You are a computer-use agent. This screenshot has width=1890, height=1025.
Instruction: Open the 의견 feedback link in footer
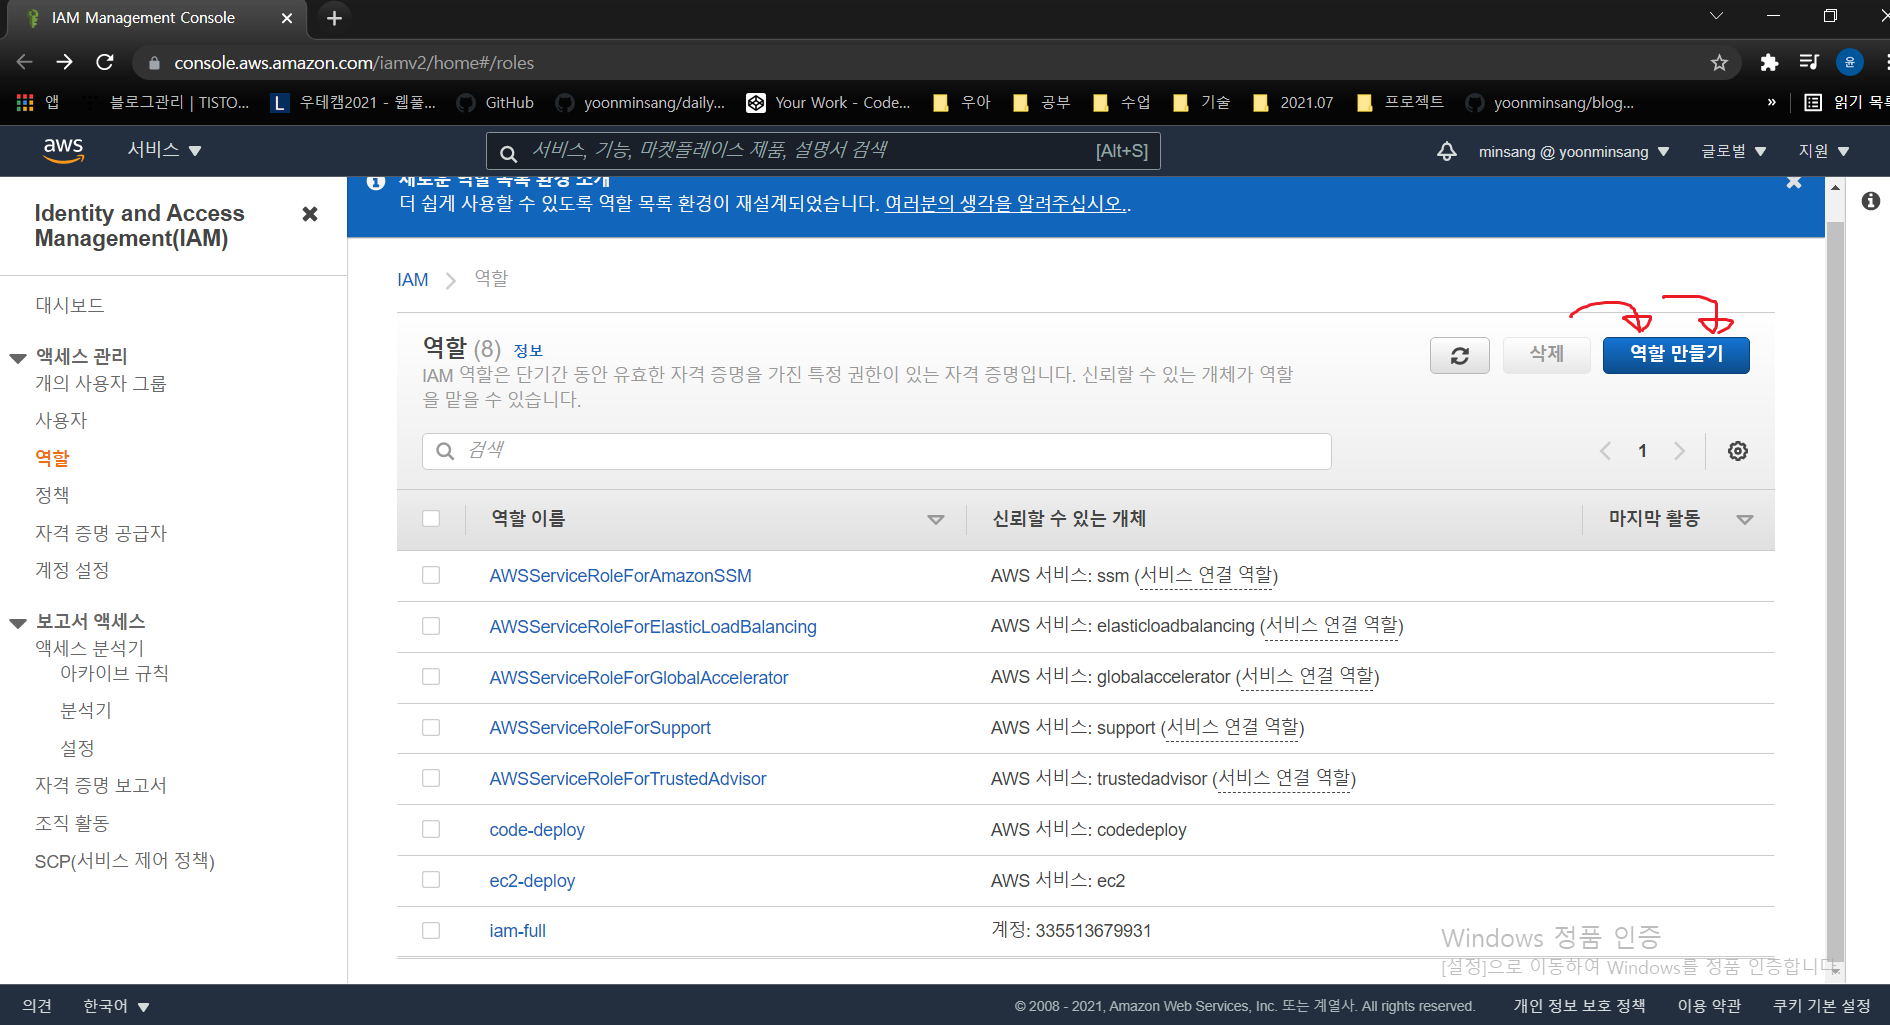[37, 1006]
